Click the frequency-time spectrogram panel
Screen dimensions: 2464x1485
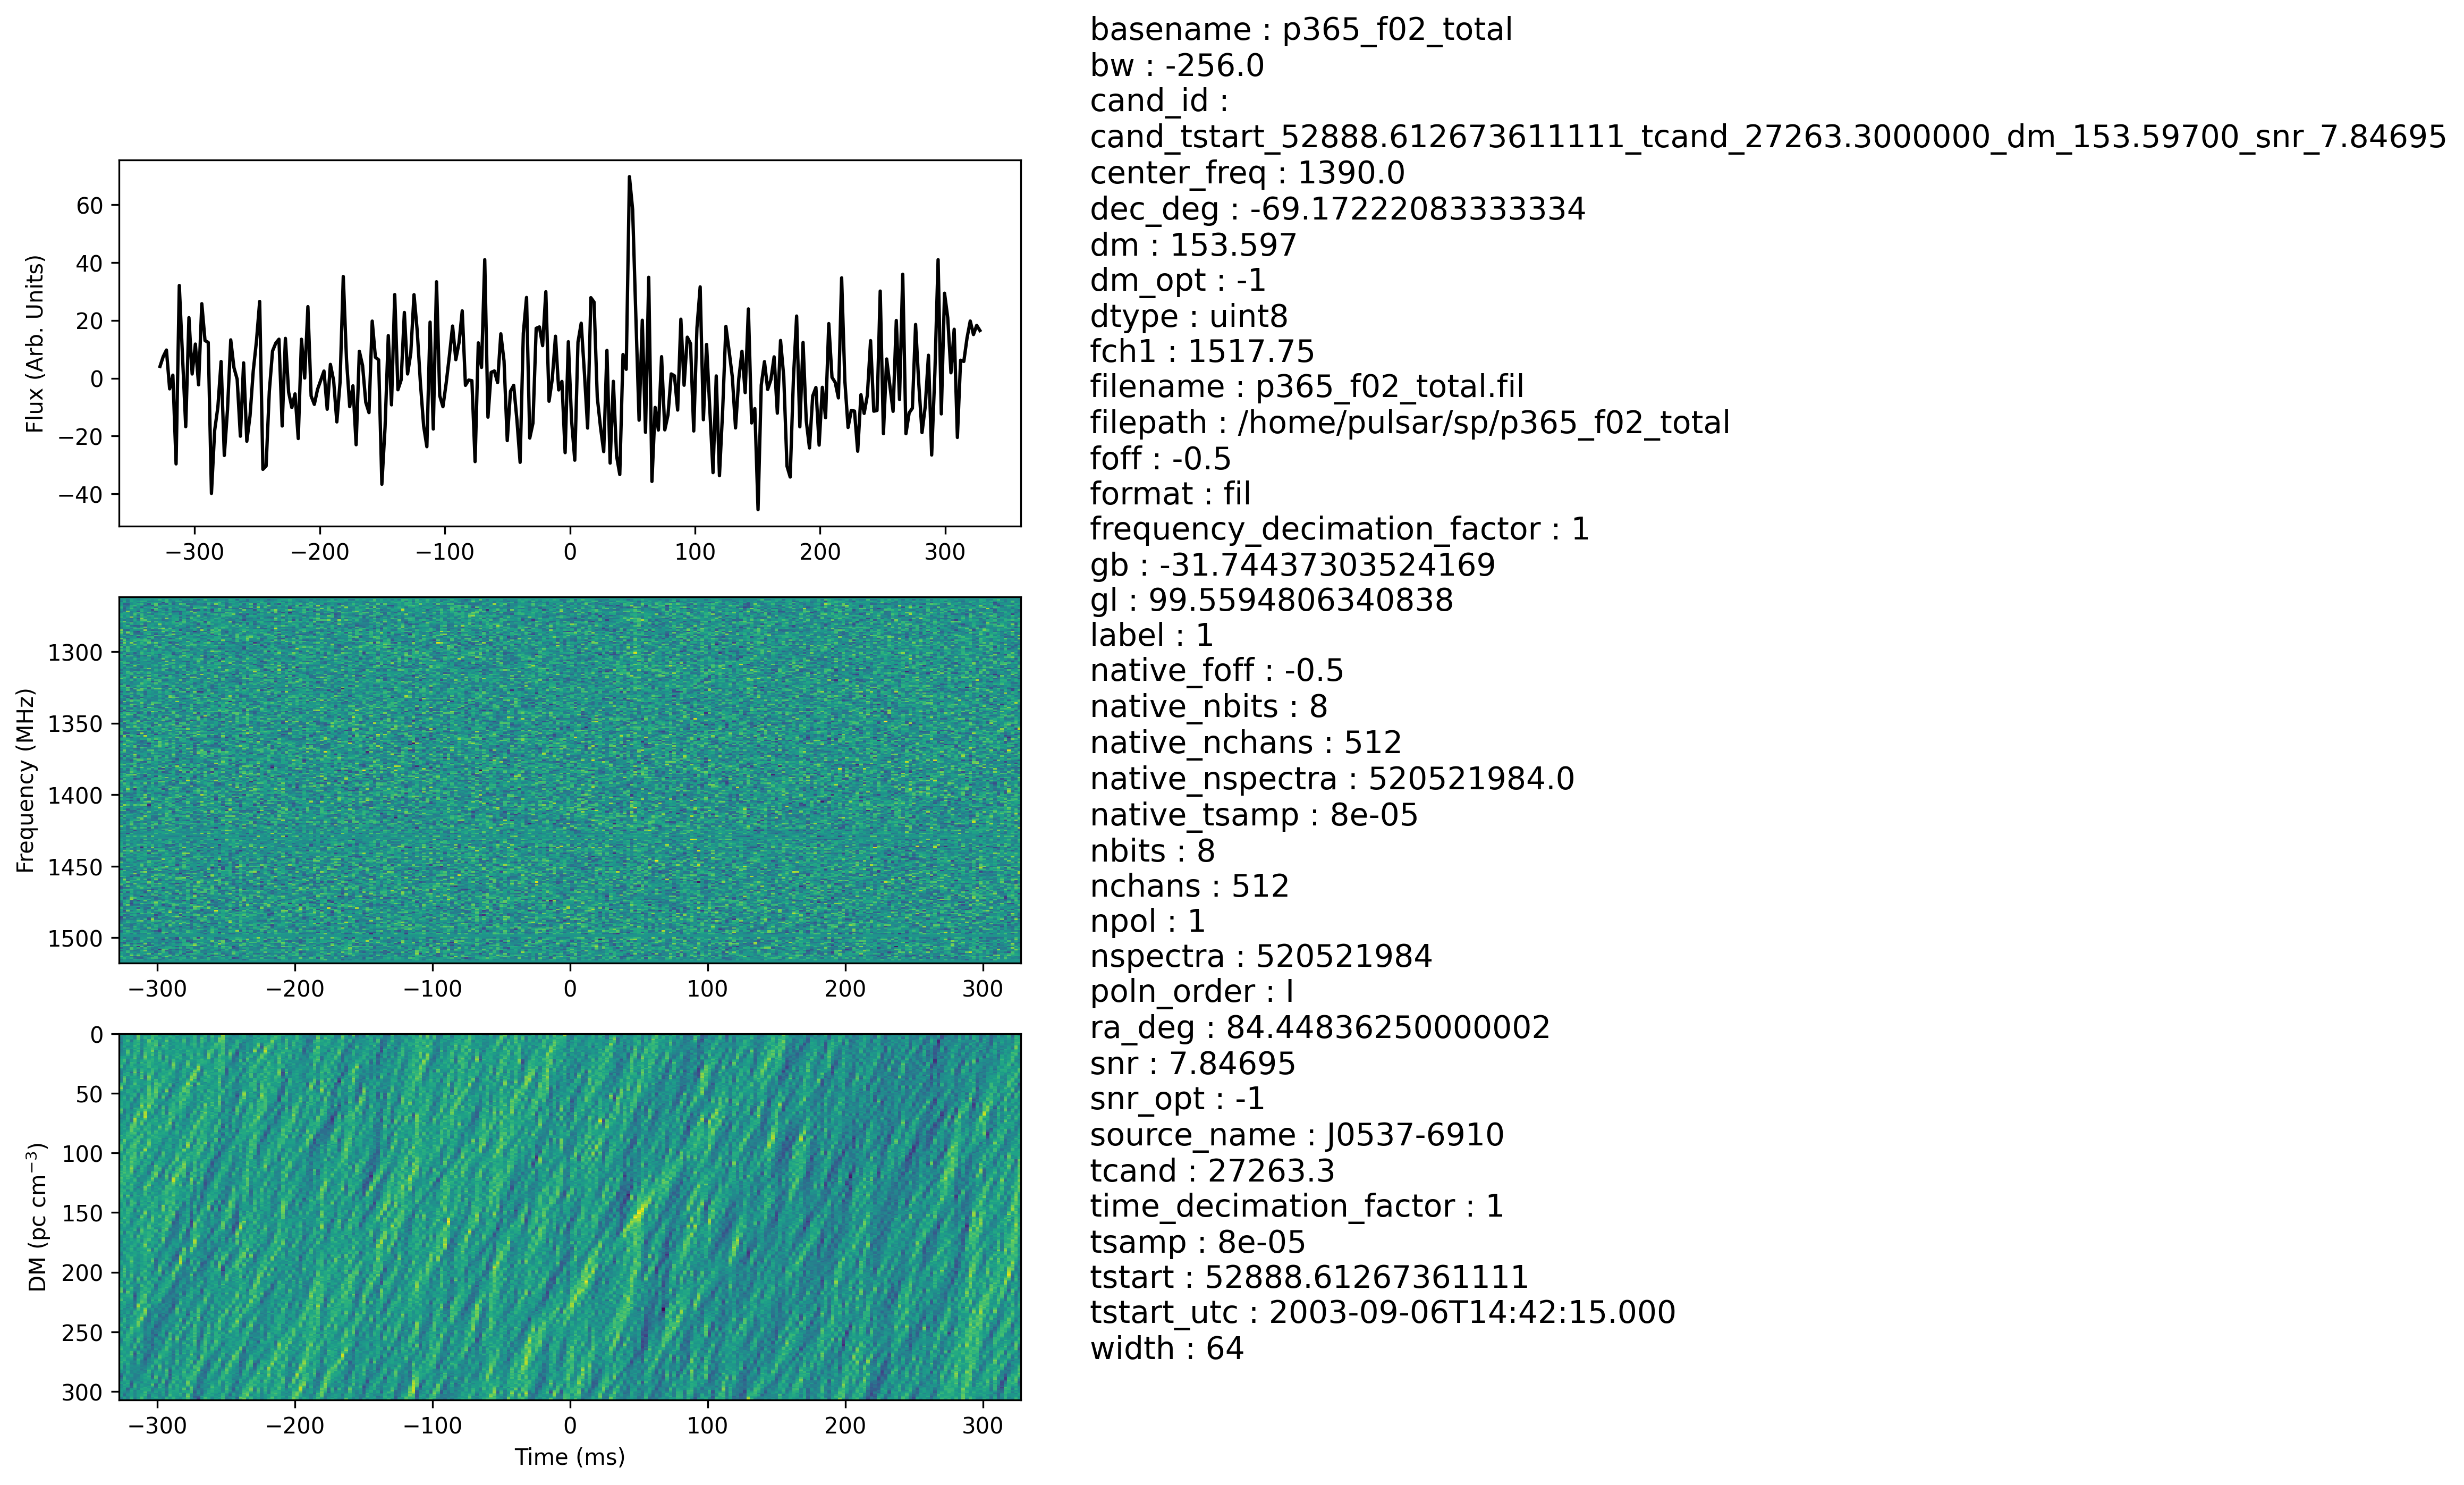point(570,780)
